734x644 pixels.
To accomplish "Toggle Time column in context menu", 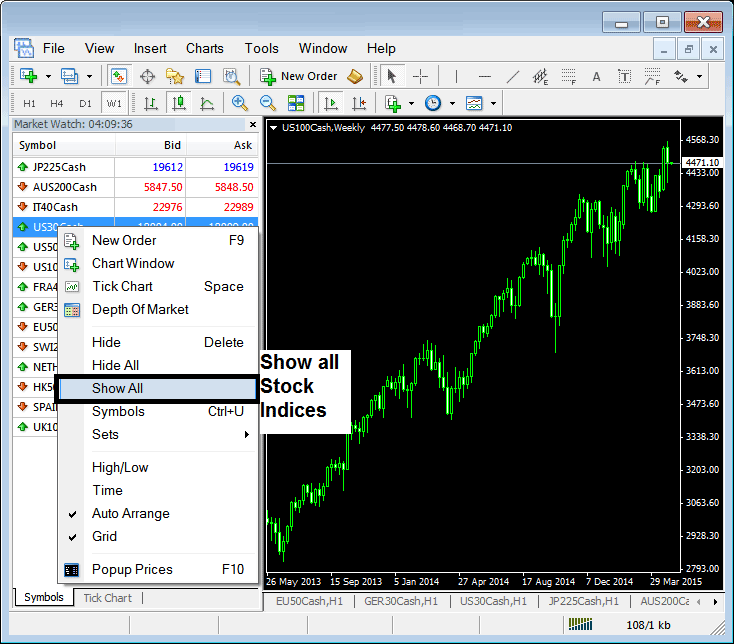I will [x=107, y=490].
